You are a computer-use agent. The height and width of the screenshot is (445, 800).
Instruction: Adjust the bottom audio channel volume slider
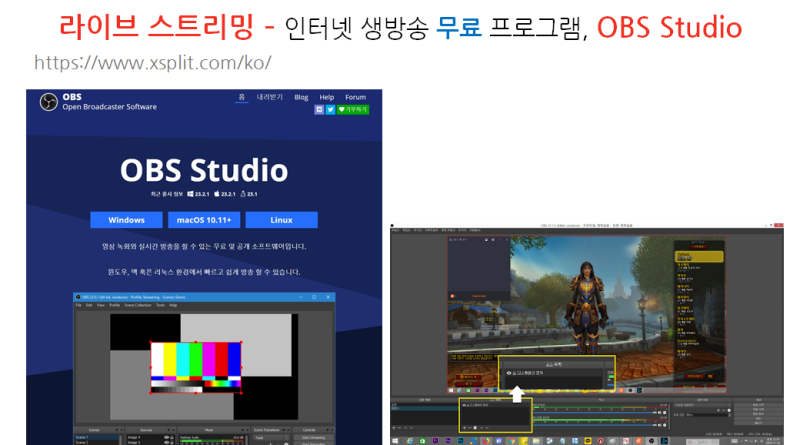click(x=595, y=425)
